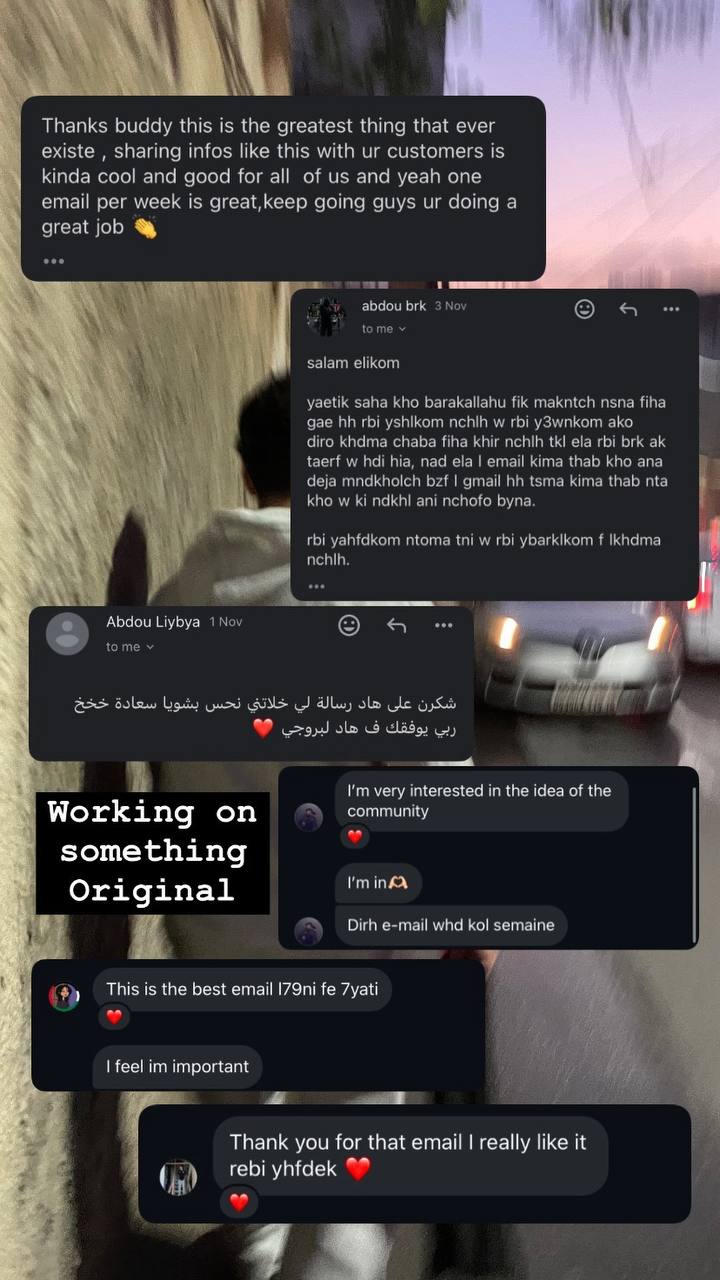
Task: Select the "Dirh e-mail whd kol semaine" message
Action: 451,925
